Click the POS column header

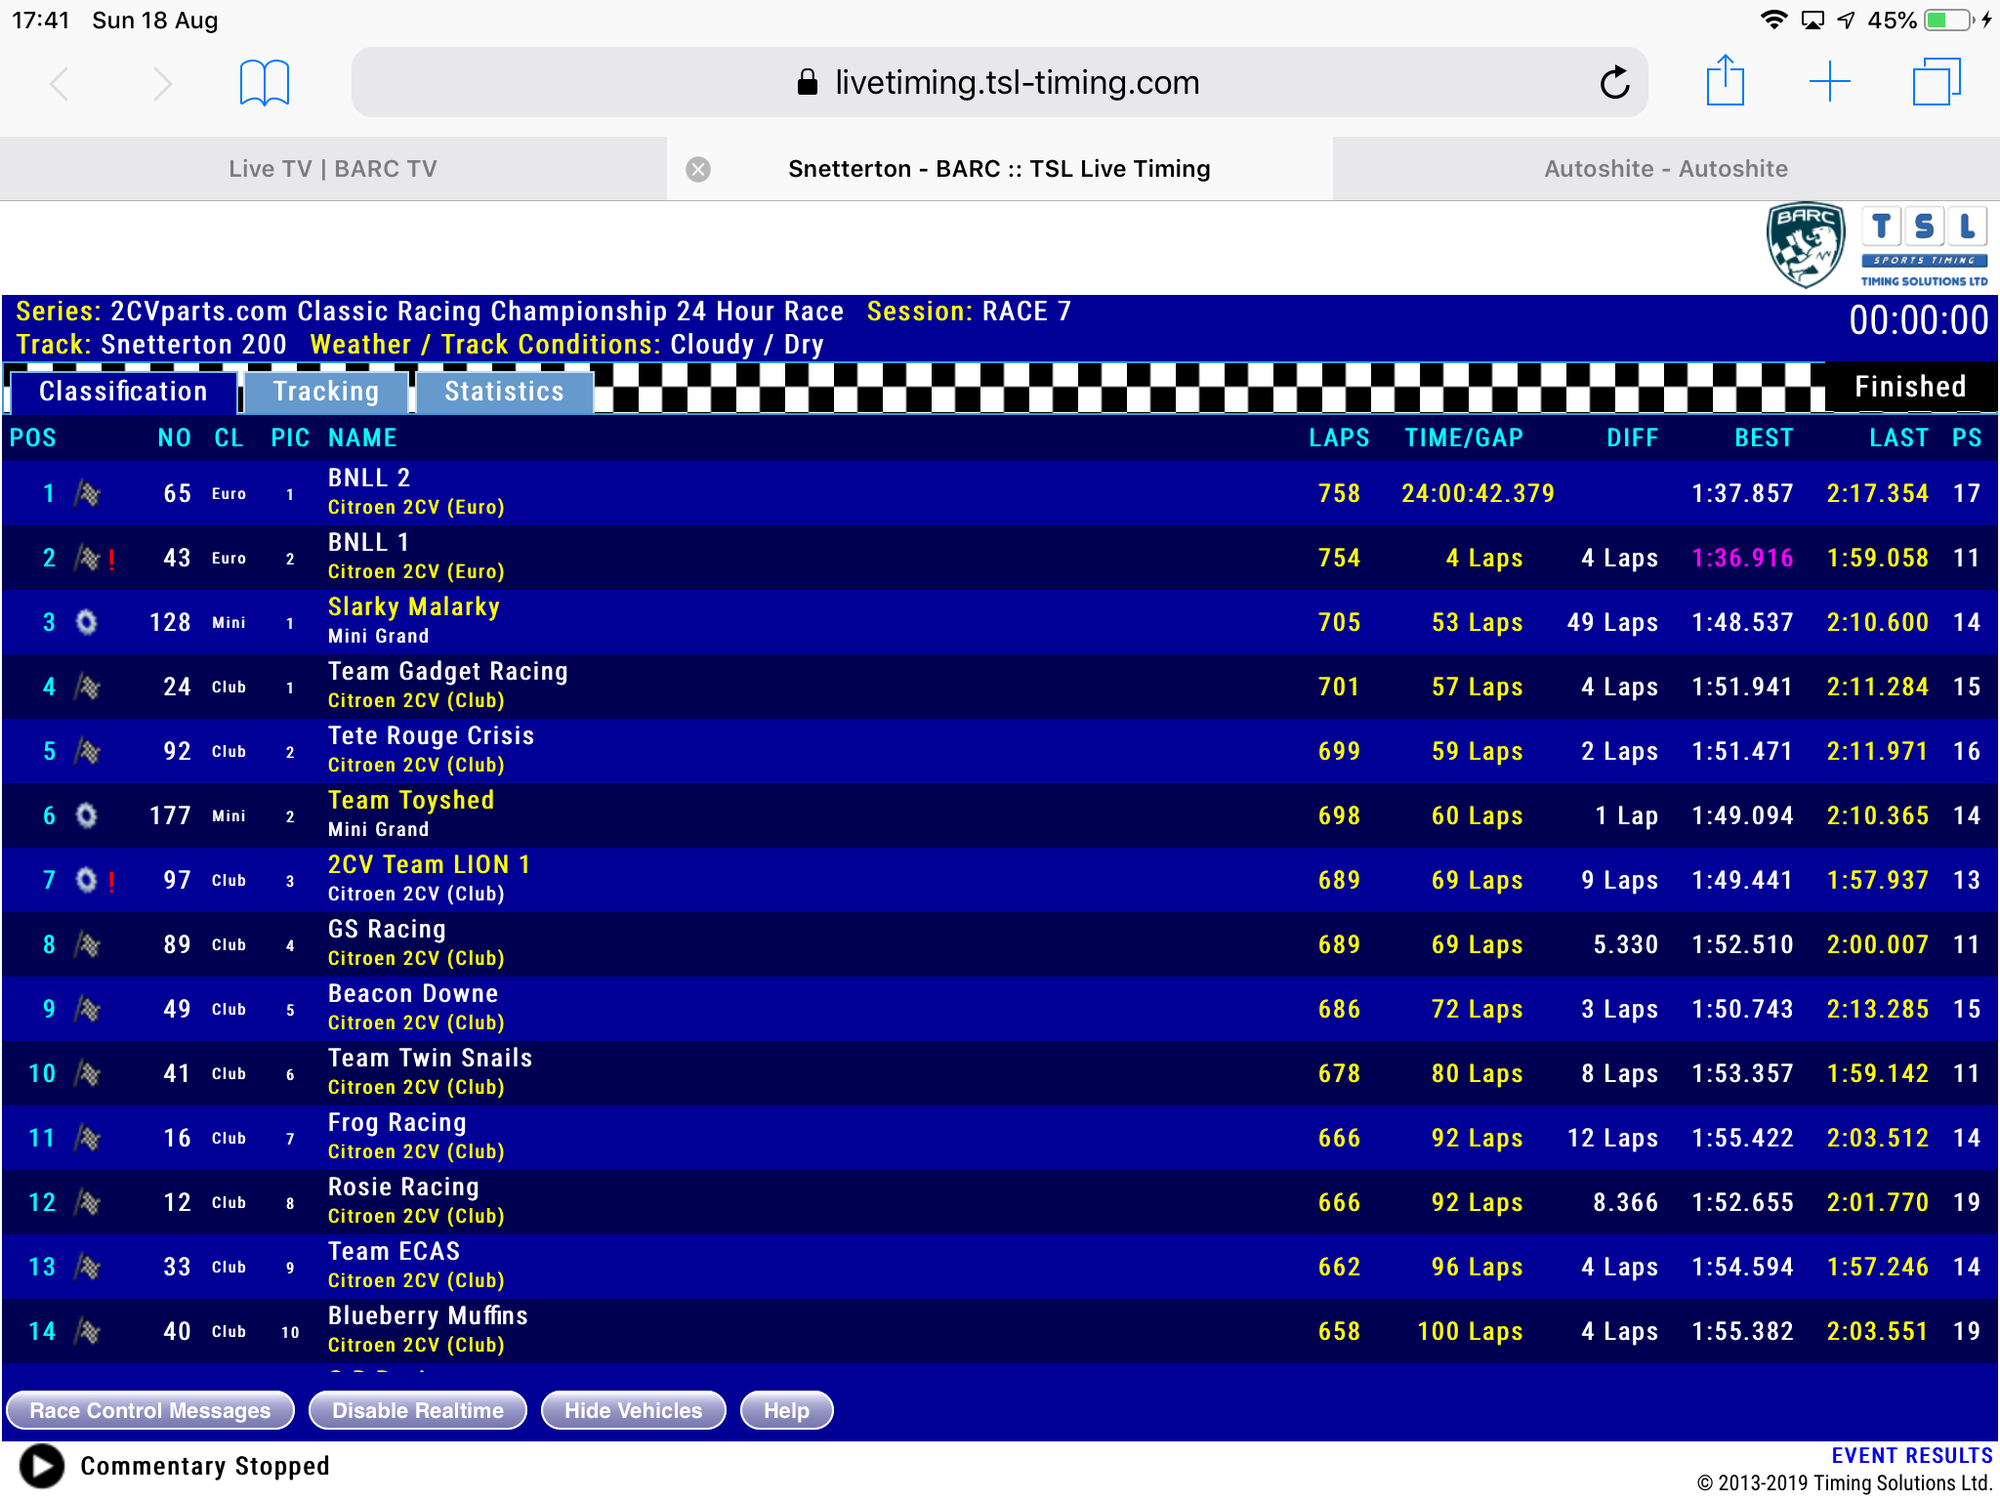pyautogui.click(x=33, y=438)
